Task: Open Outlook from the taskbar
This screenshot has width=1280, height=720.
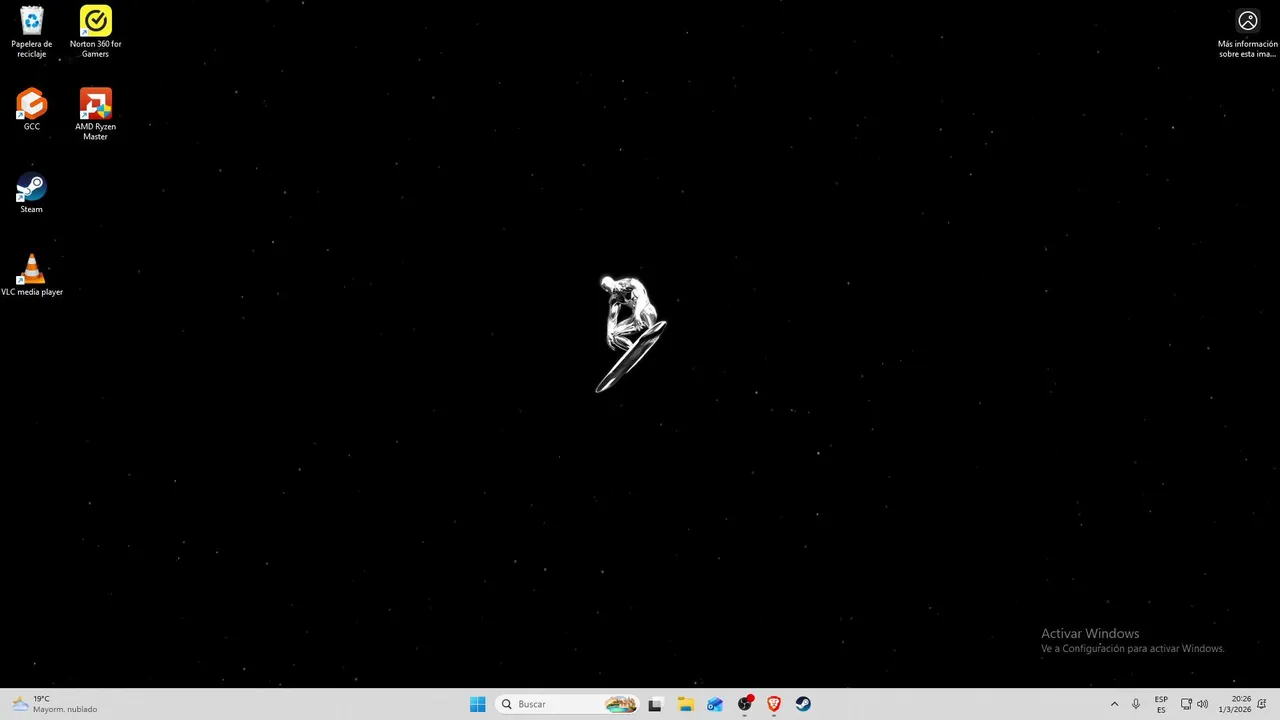Action: [x=714, y=704]
